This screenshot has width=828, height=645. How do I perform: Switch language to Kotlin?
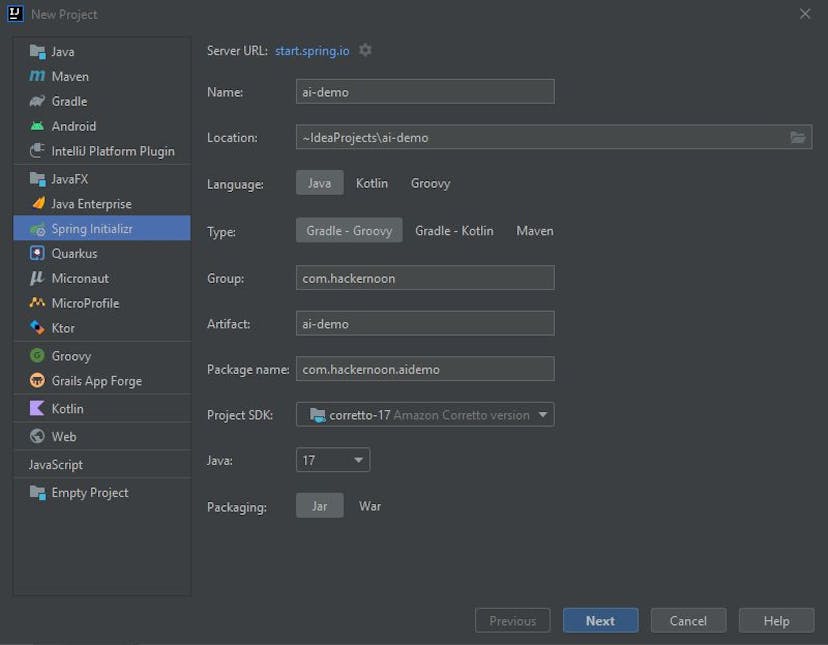pos(371,183)
